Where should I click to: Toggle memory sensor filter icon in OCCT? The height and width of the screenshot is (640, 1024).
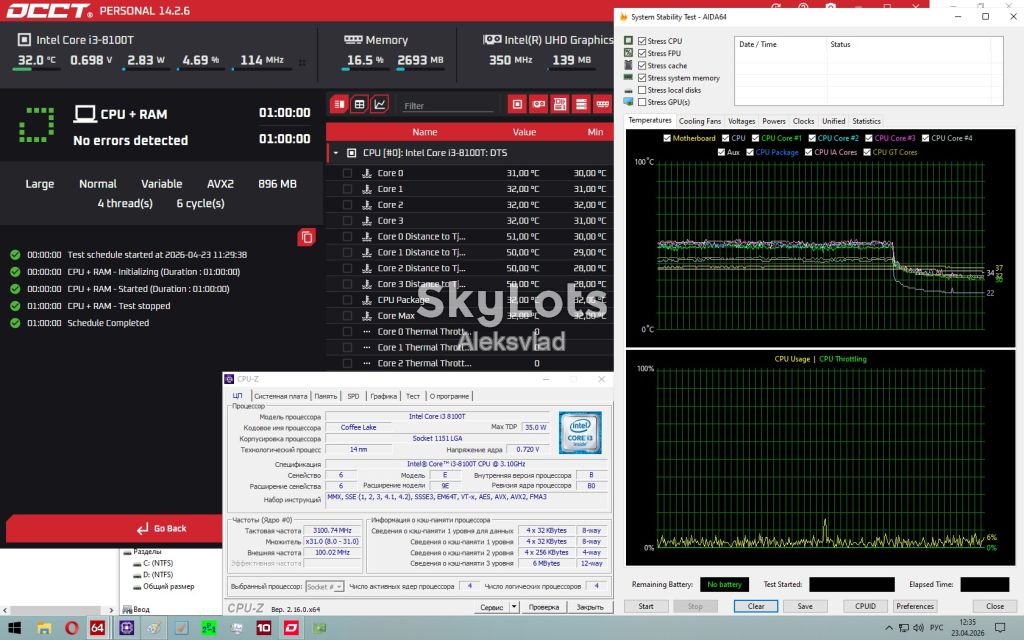click(x=602, y=104)
